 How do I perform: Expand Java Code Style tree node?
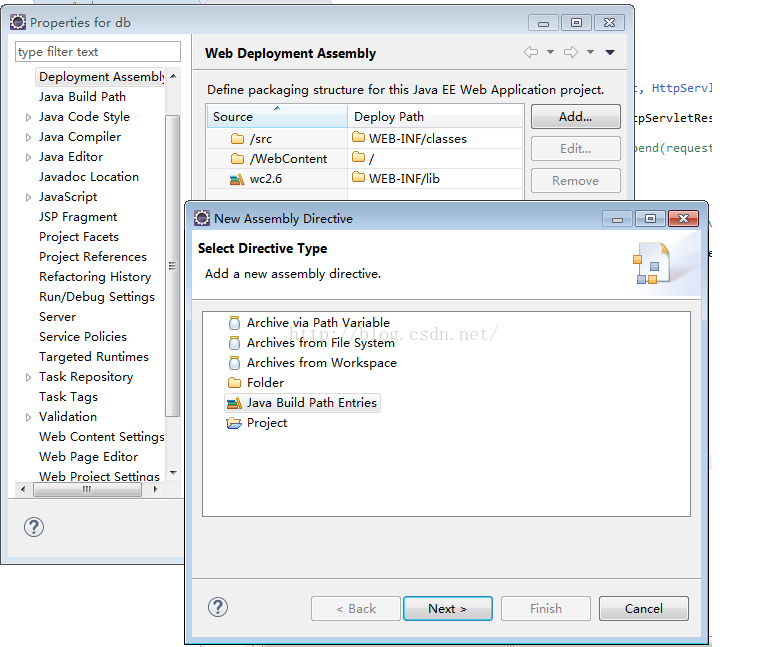(x=28, y=118)
